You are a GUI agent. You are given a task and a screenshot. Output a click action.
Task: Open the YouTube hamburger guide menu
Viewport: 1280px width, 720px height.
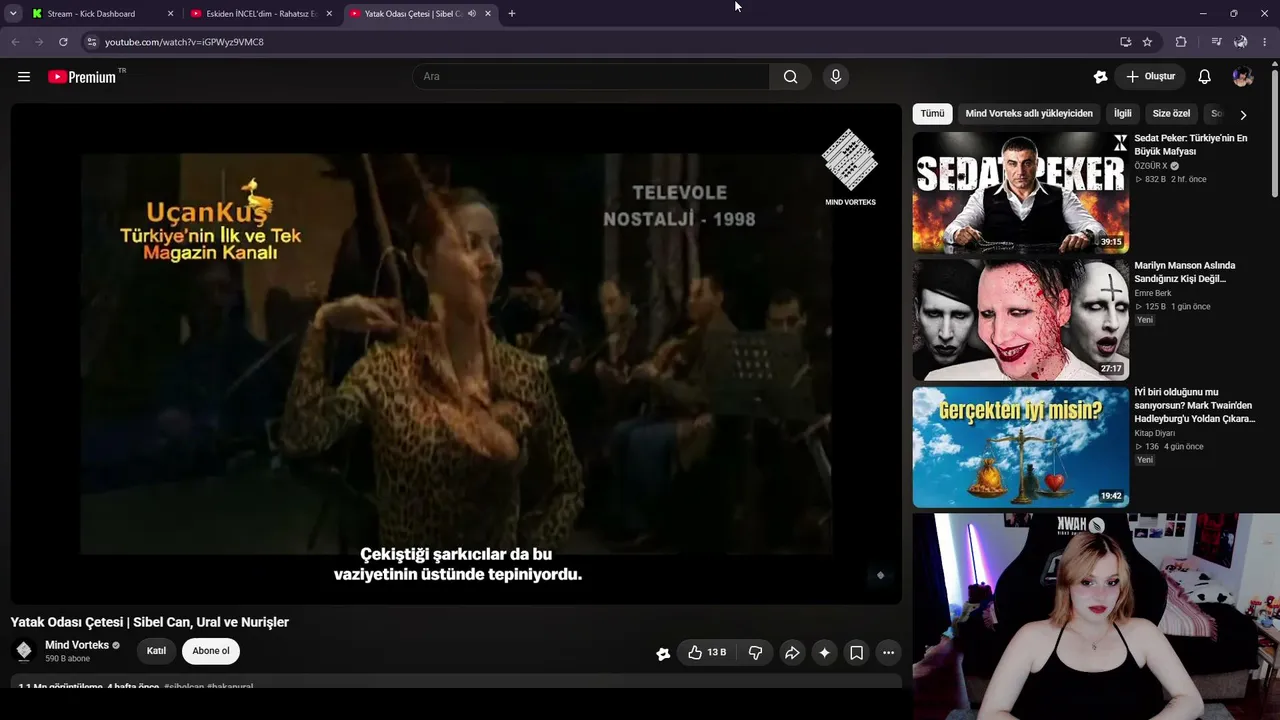24,77
